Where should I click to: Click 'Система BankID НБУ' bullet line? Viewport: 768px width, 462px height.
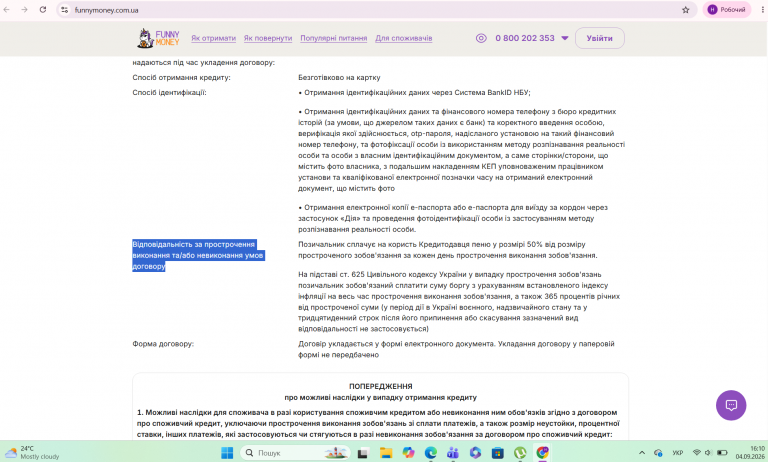click(x=414, y=92)
